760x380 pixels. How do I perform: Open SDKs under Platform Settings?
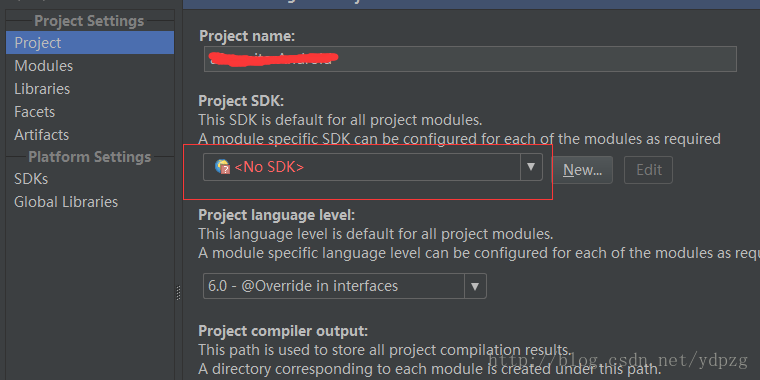pyautogui.click(x=31, y=179)
